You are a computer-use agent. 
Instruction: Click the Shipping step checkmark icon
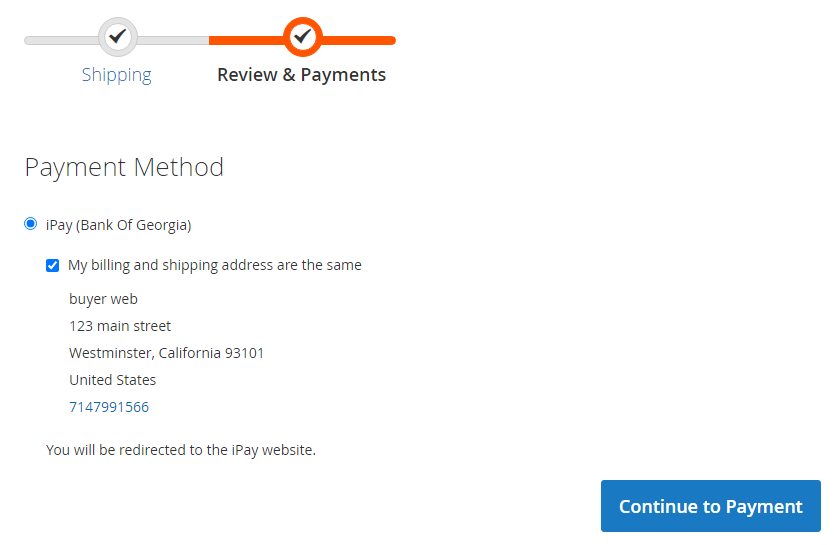click(118, 37)
